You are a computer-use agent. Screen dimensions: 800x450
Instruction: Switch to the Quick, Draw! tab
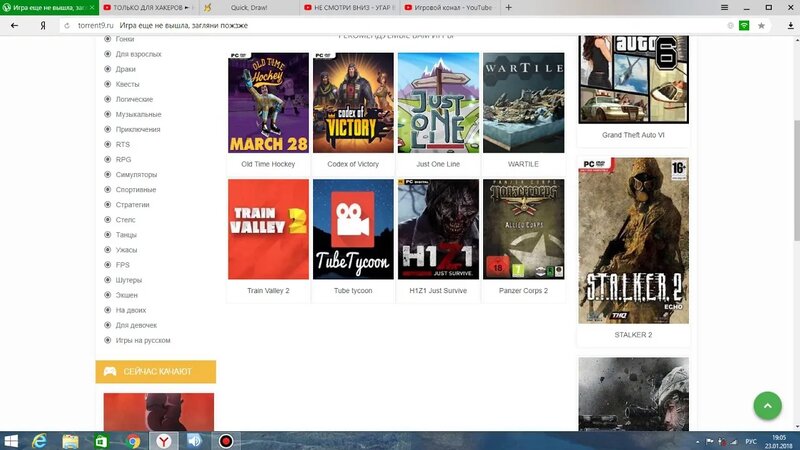(248, 8)
